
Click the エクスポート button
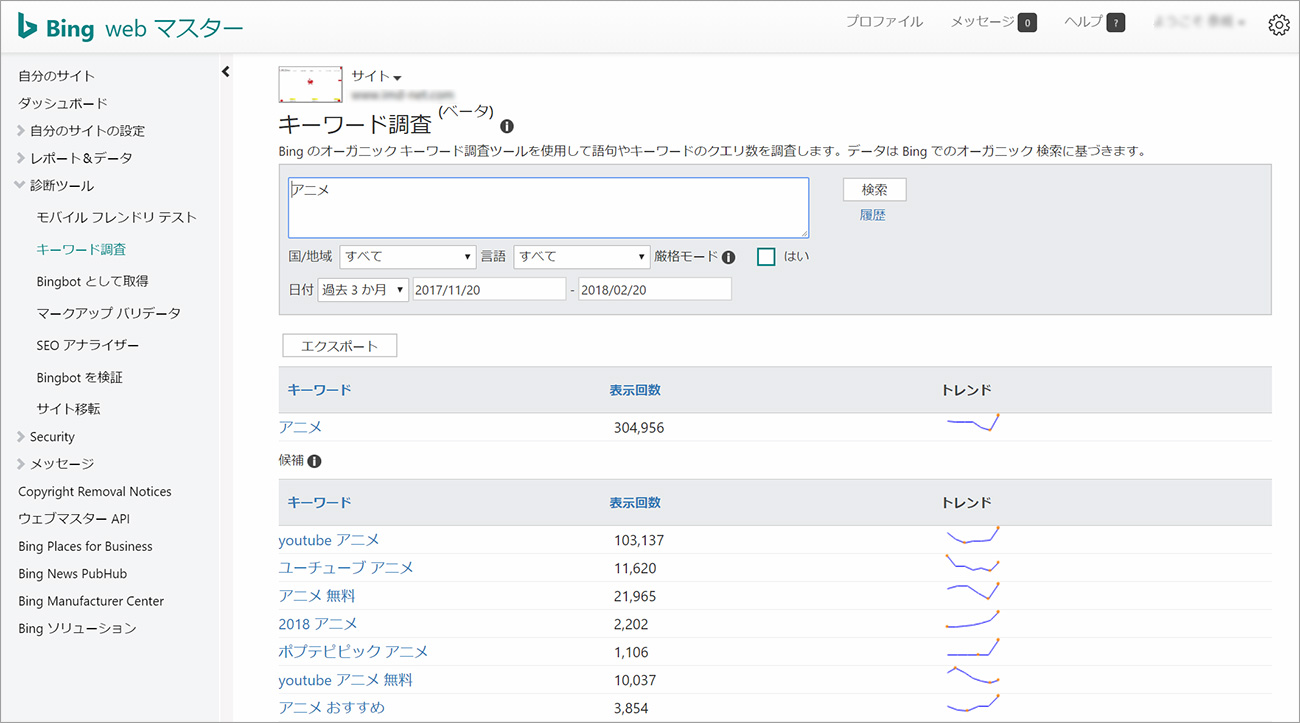click(x=340, y=346)
